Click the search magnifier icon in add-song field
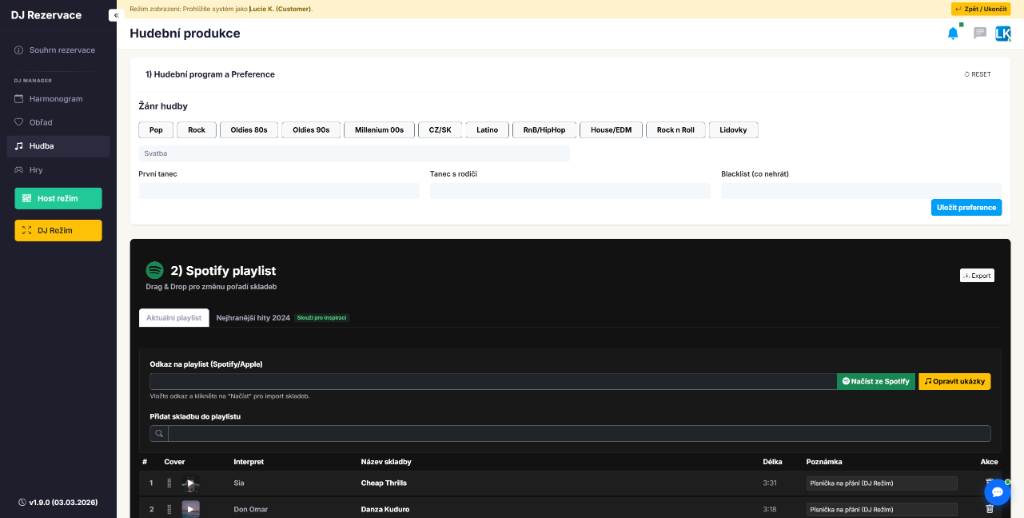 tap(159, 434)
